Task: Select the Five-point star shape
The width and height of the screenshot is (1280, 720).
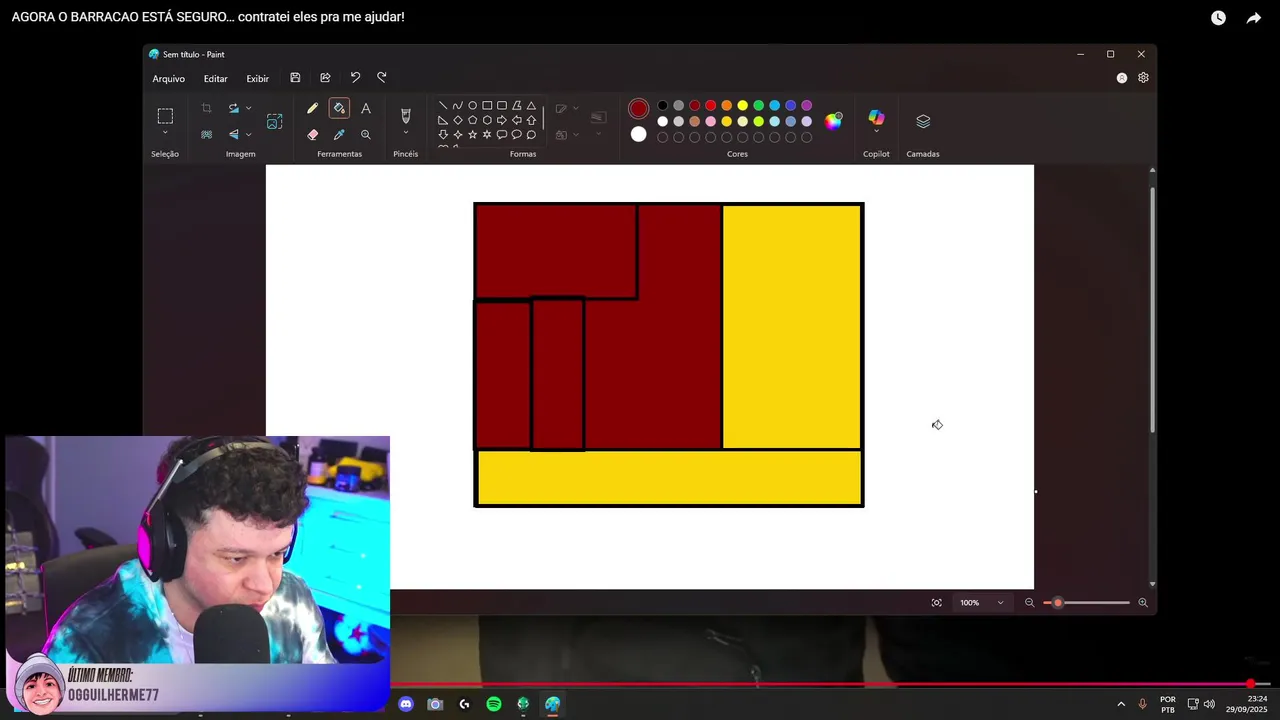Action: tap(472, 134)
